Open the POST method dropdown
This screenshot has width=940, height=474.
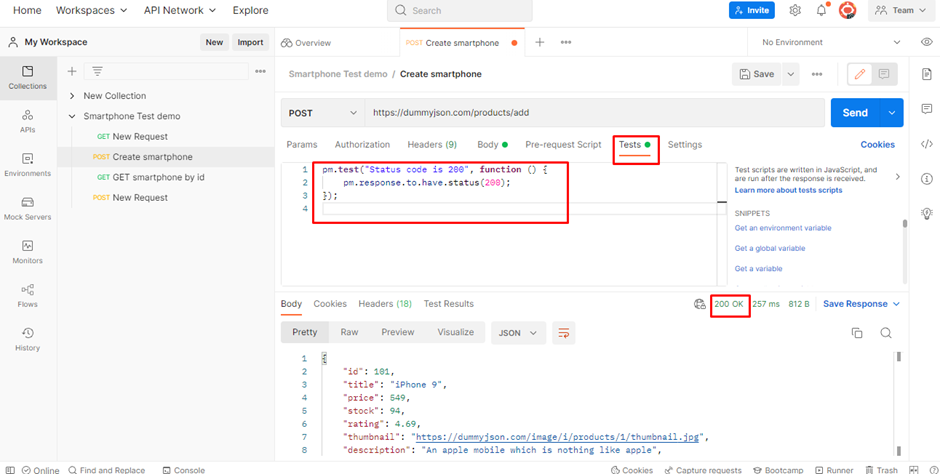[x=323, y=113]
